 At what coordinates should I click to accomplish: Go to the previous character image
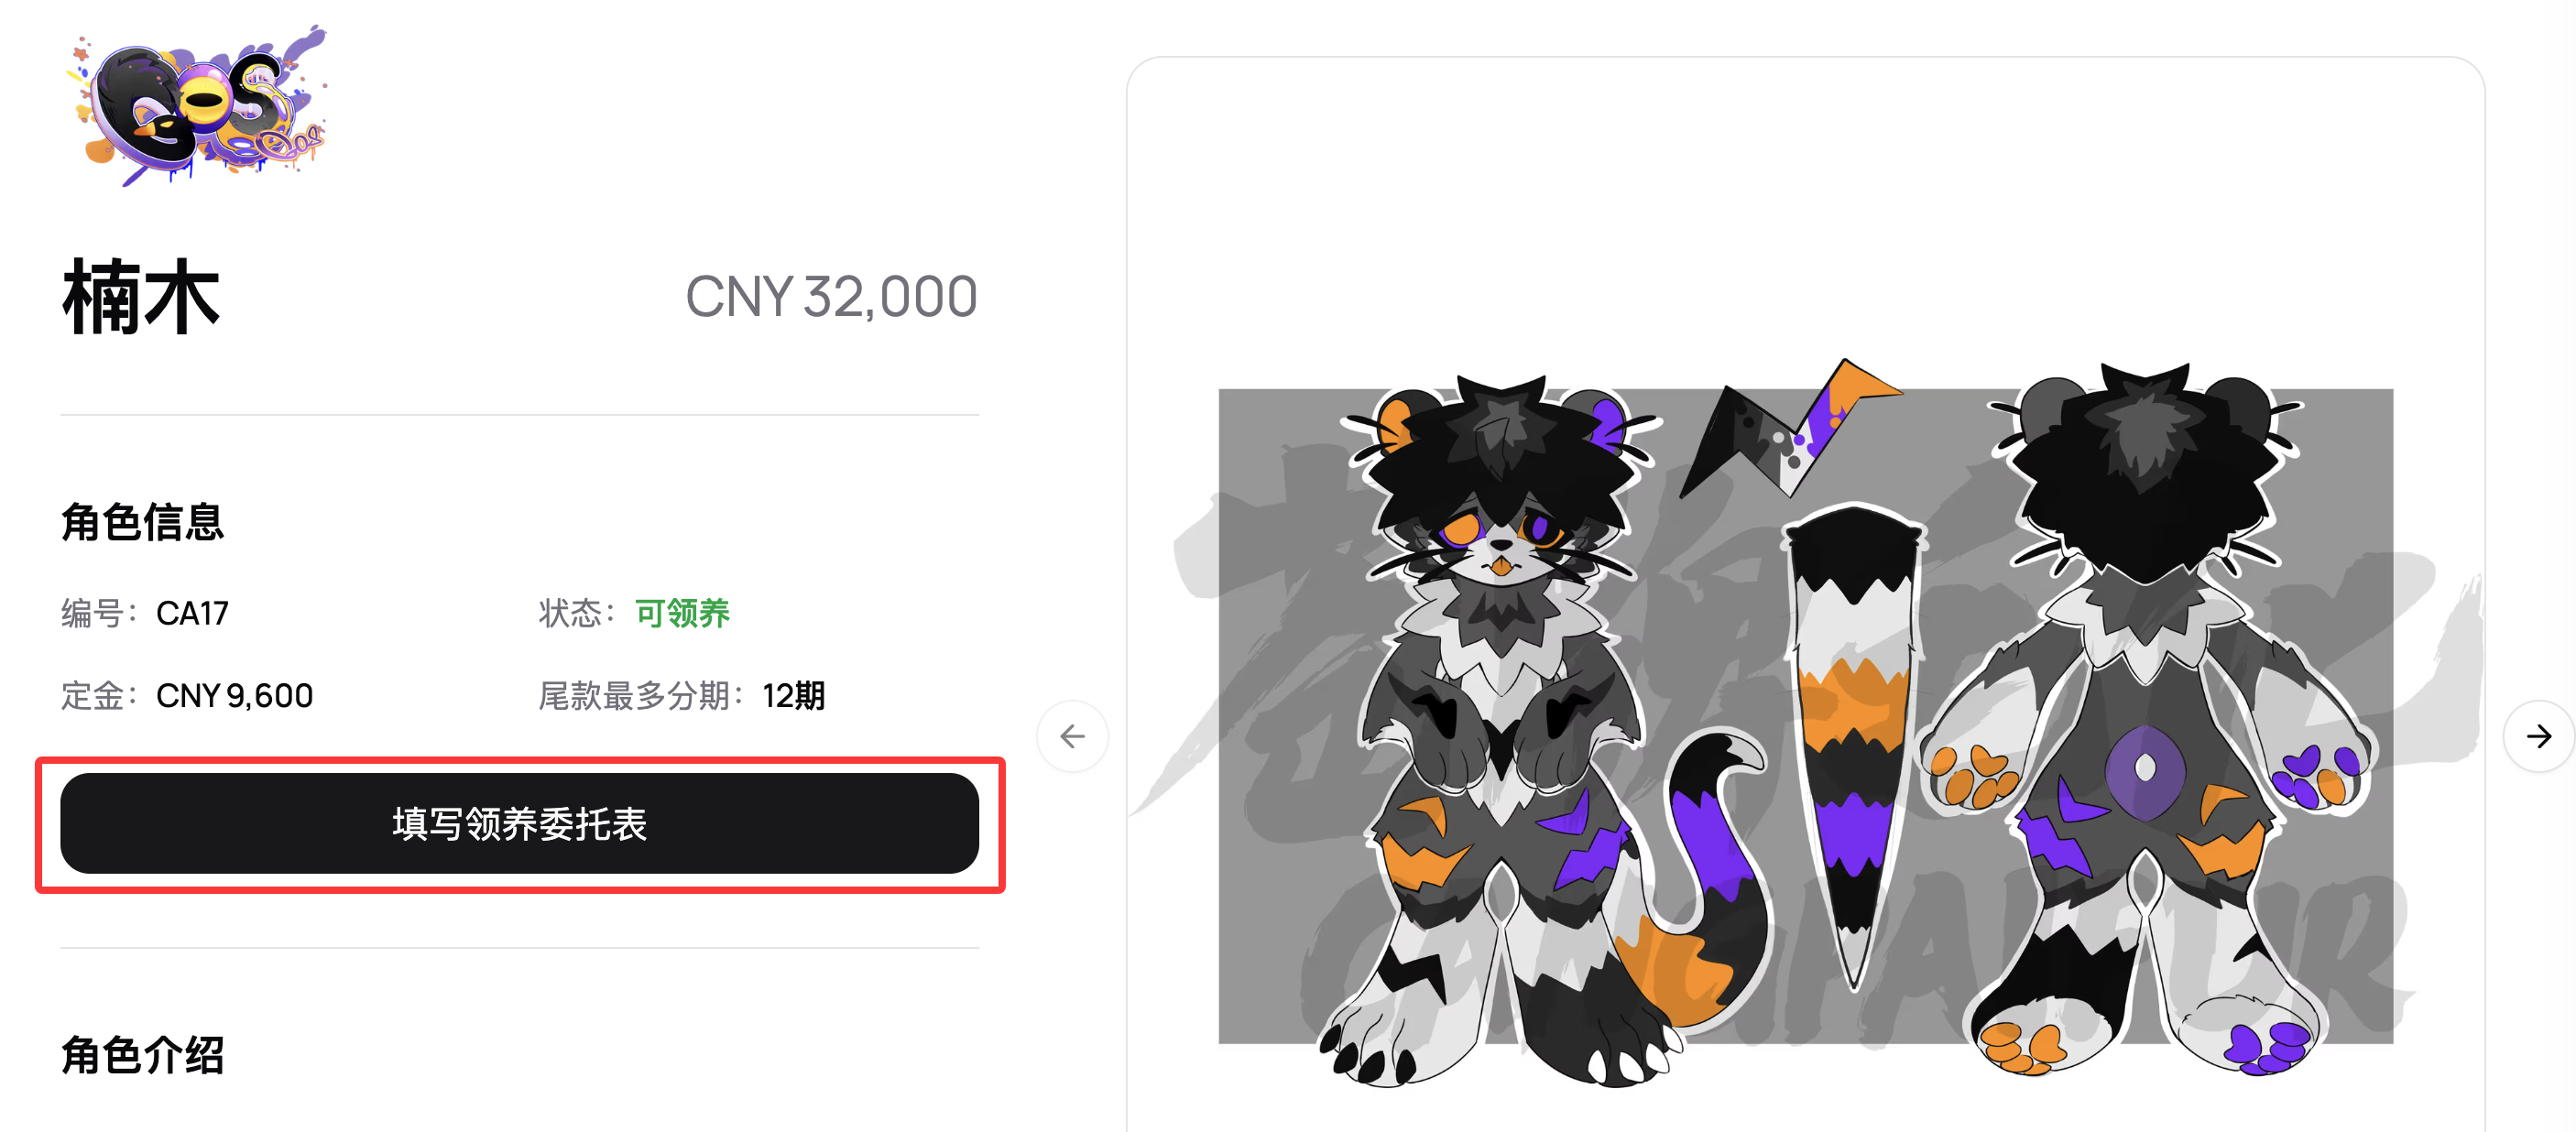click(x=1072, y=737)
